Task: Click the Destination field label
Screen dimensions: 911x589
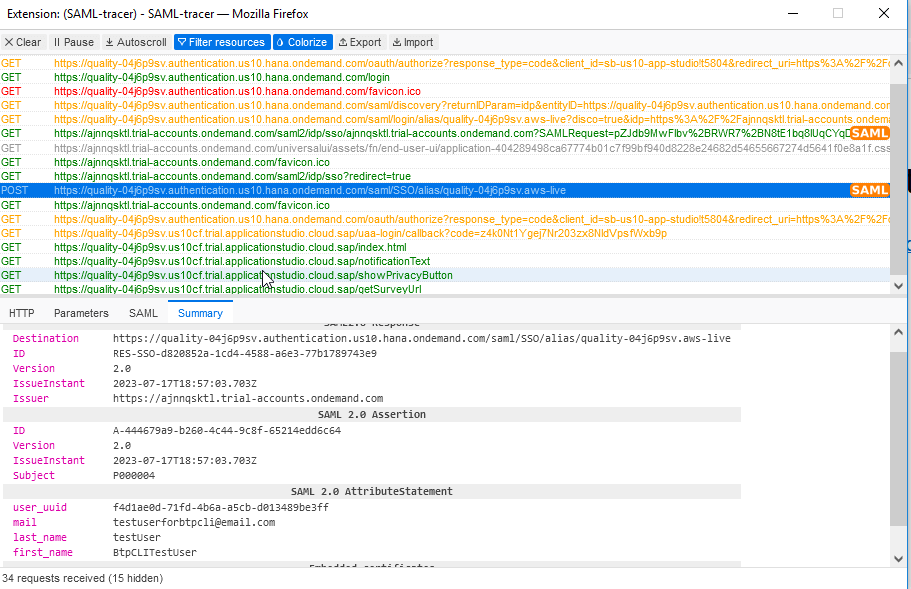Action: pyautogui.click(x=45, y=338)
